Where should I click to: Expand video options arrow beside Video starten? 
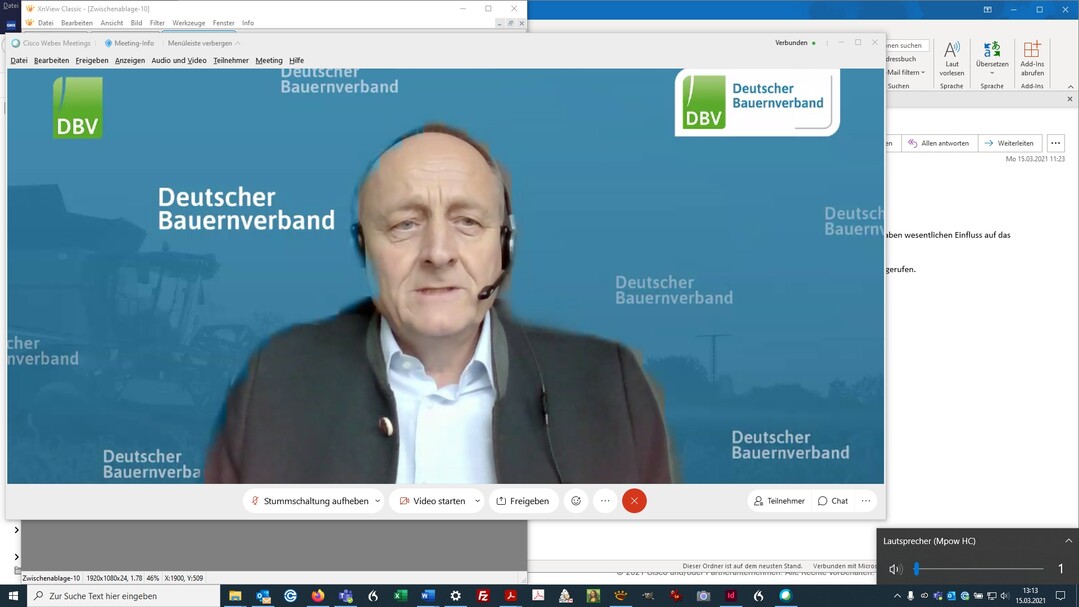(477, 501)
